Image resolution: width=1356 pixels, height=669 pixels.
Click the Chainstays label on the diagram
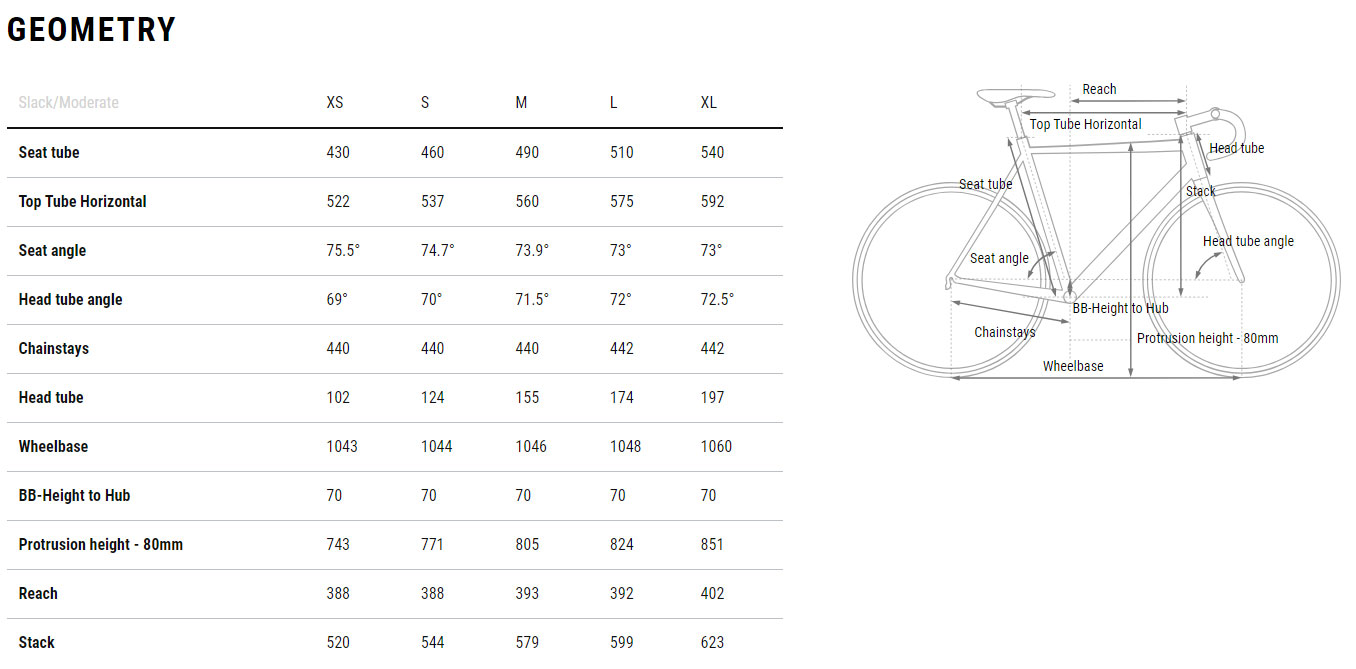point(1005,332)
